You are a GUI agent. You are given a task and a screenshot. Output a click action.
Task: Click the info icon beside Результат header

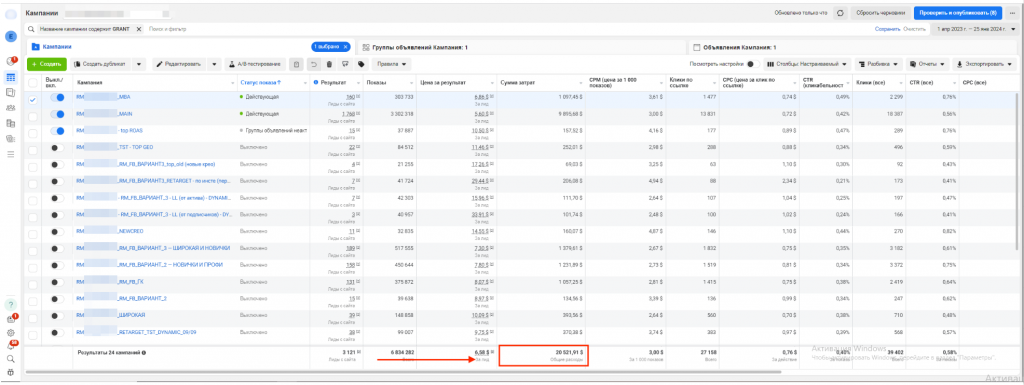(316, 82)
